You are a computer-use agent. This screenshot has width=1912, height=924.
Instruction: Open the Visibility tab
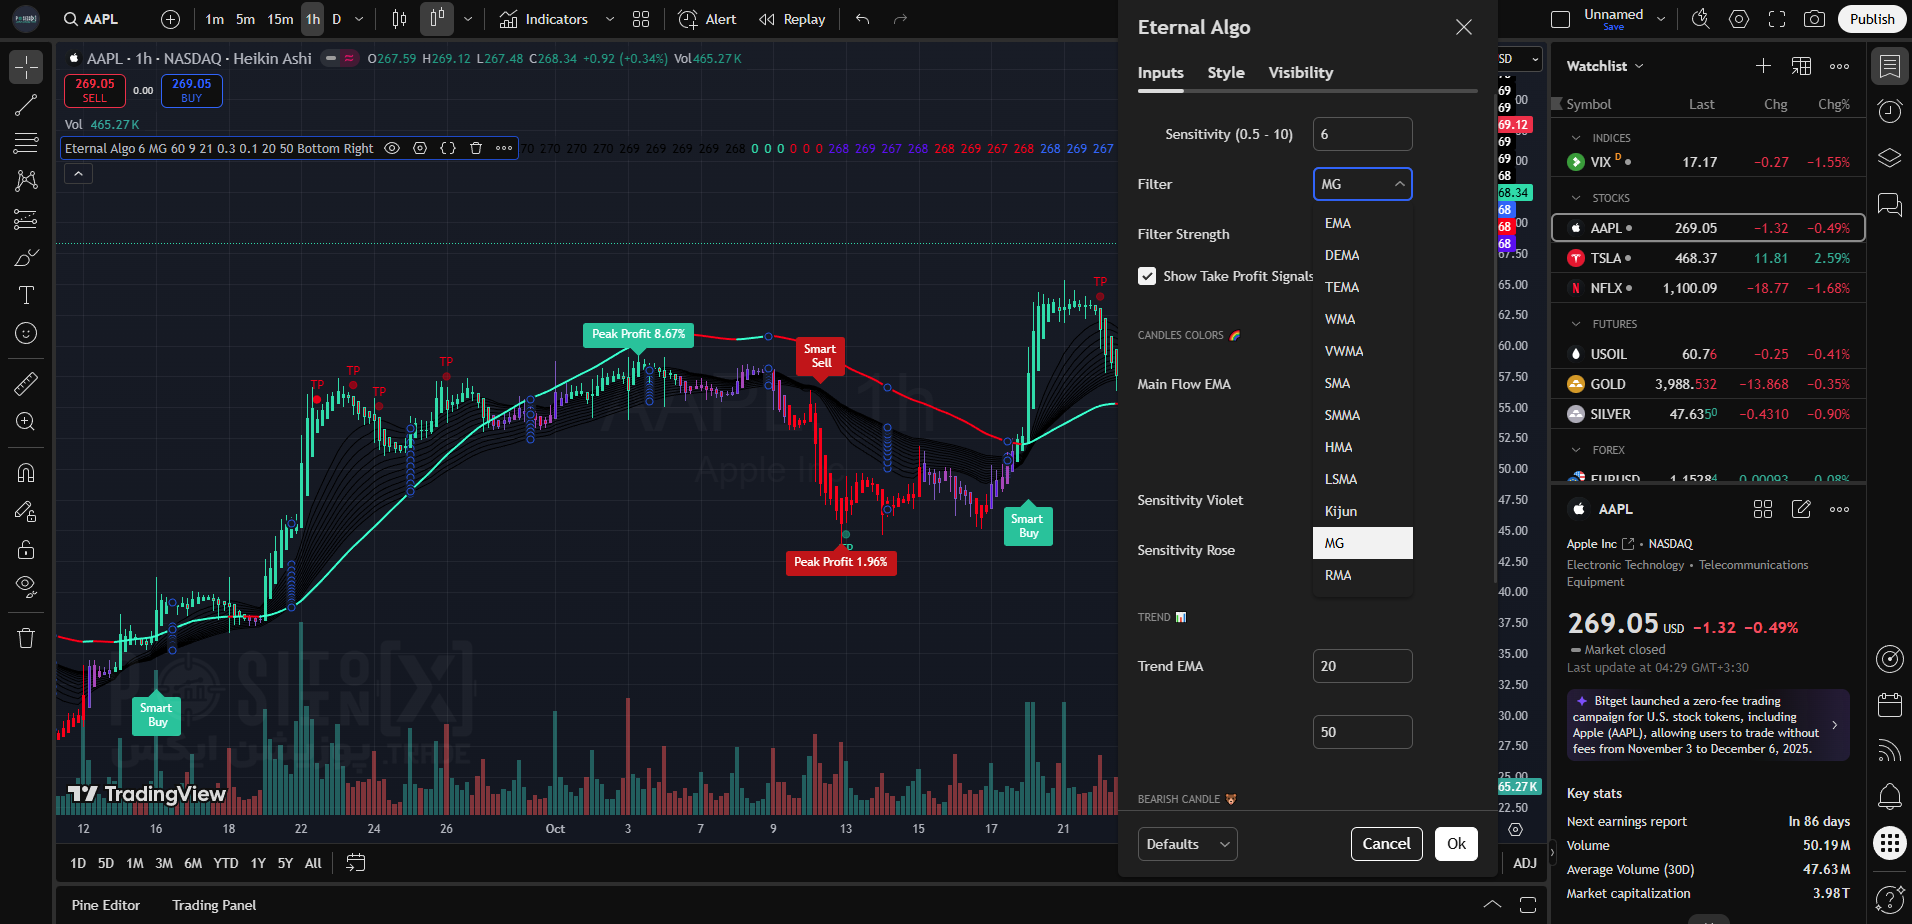tap(1300, 72)
